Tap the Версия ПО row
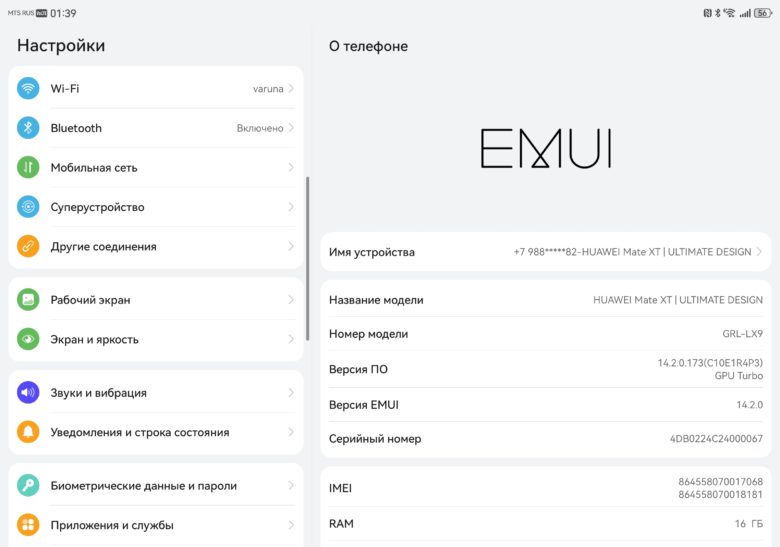The image size is (780, 547). 546,369
